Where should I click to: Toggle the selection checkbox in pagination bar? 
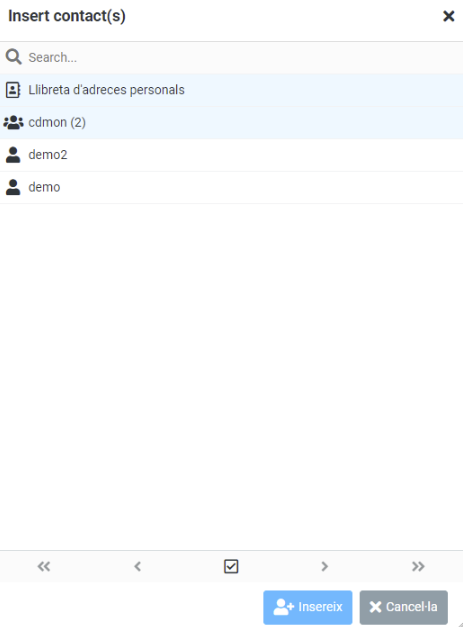(x=231, y=566)
